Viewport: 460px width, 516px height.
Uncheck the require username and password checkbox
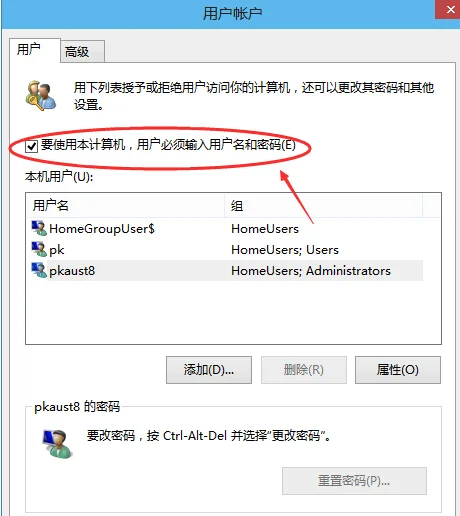point(32,146)
